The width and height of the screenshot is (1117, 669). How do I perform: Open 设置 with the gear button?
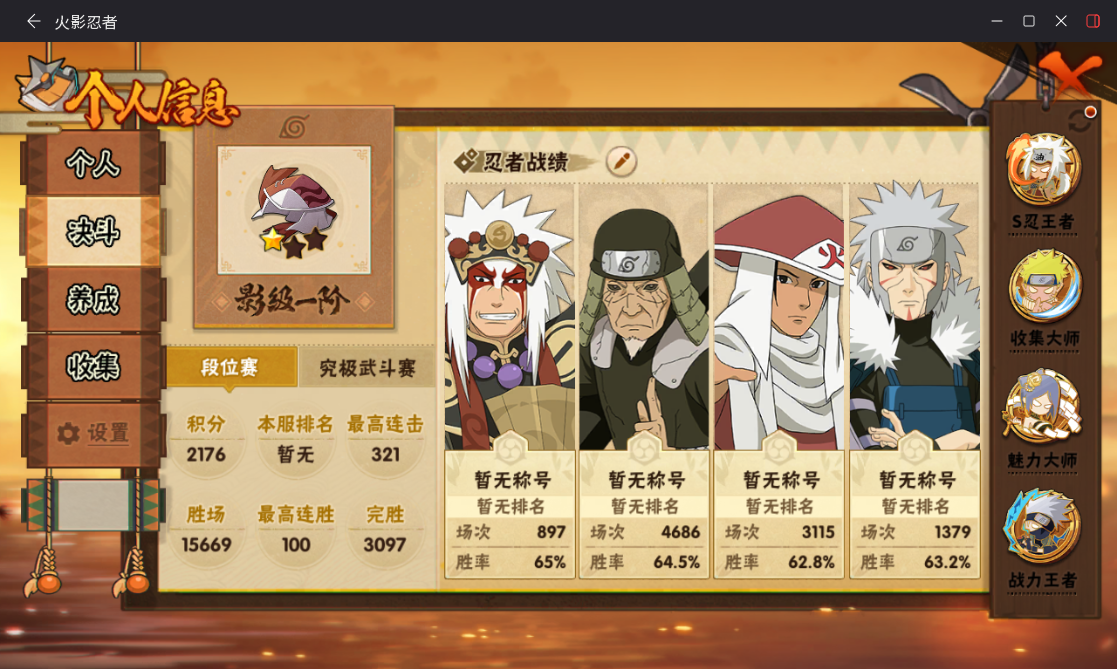tap(93, 432)
